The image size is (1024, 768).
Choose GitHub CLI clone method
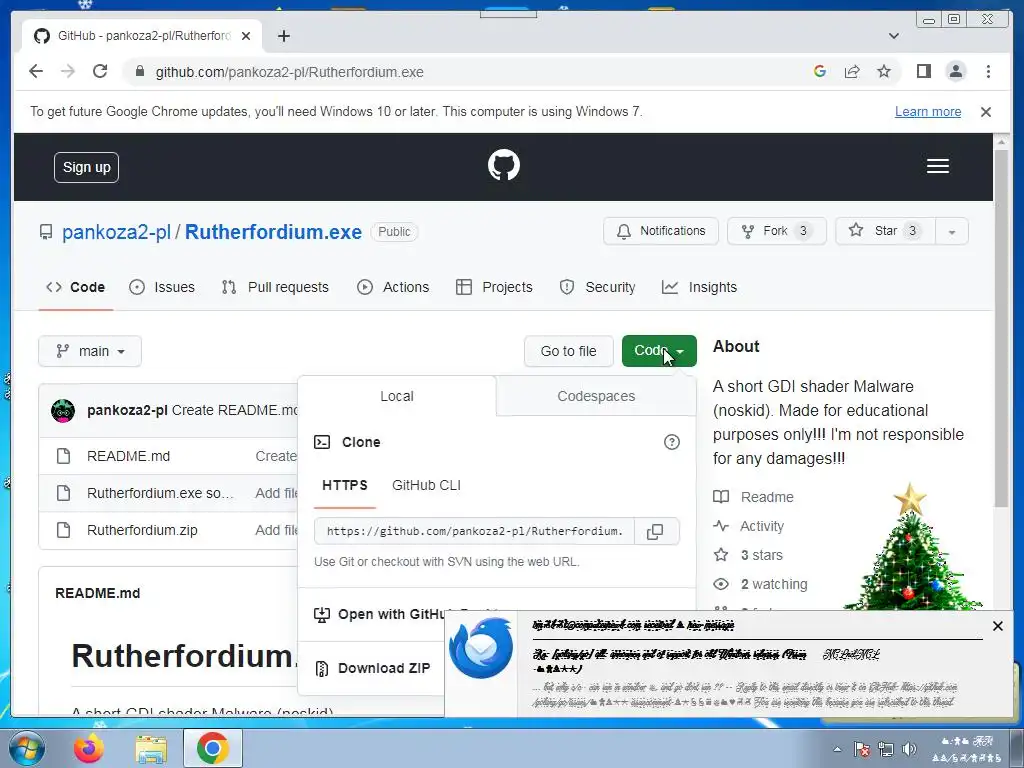[426, 485]
